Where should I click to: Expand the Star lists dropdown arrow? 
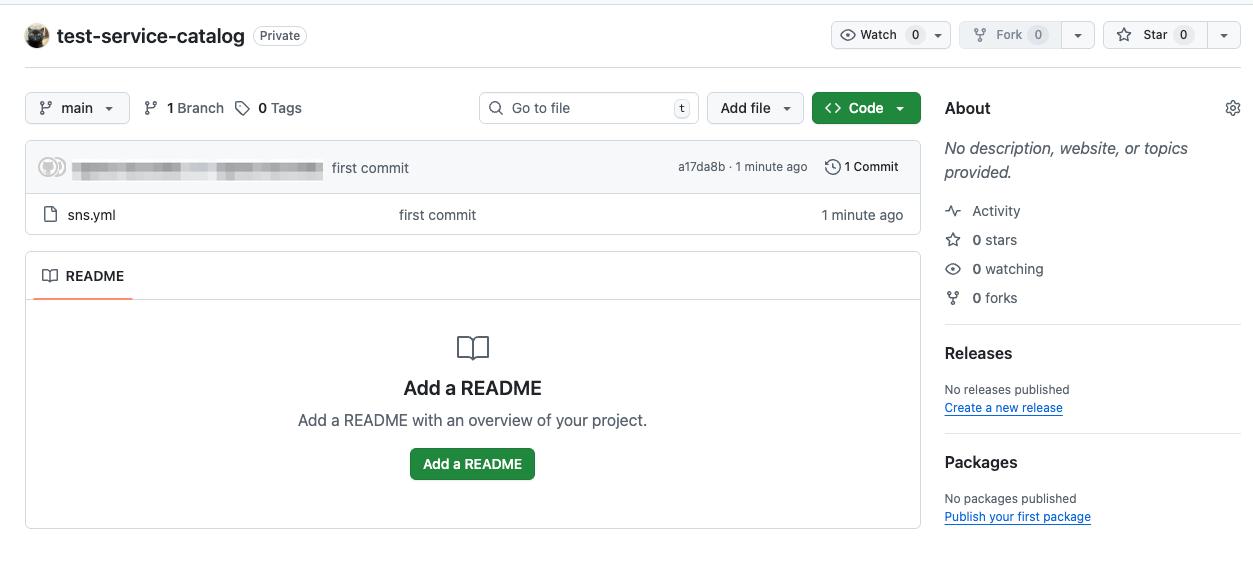pos(1224,35)
